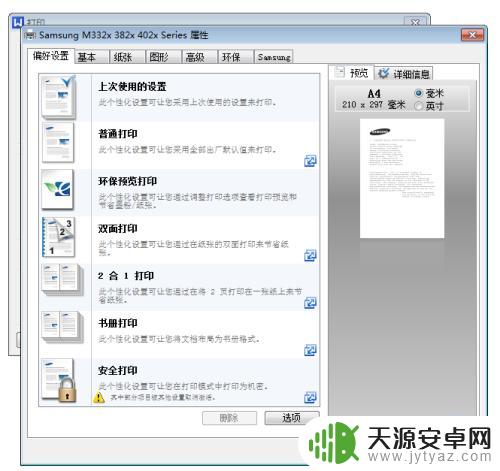Select the 英寸 radio button
Image resolution: width=500 pixels, height=471 pixels.
click(x=418, y=106)
